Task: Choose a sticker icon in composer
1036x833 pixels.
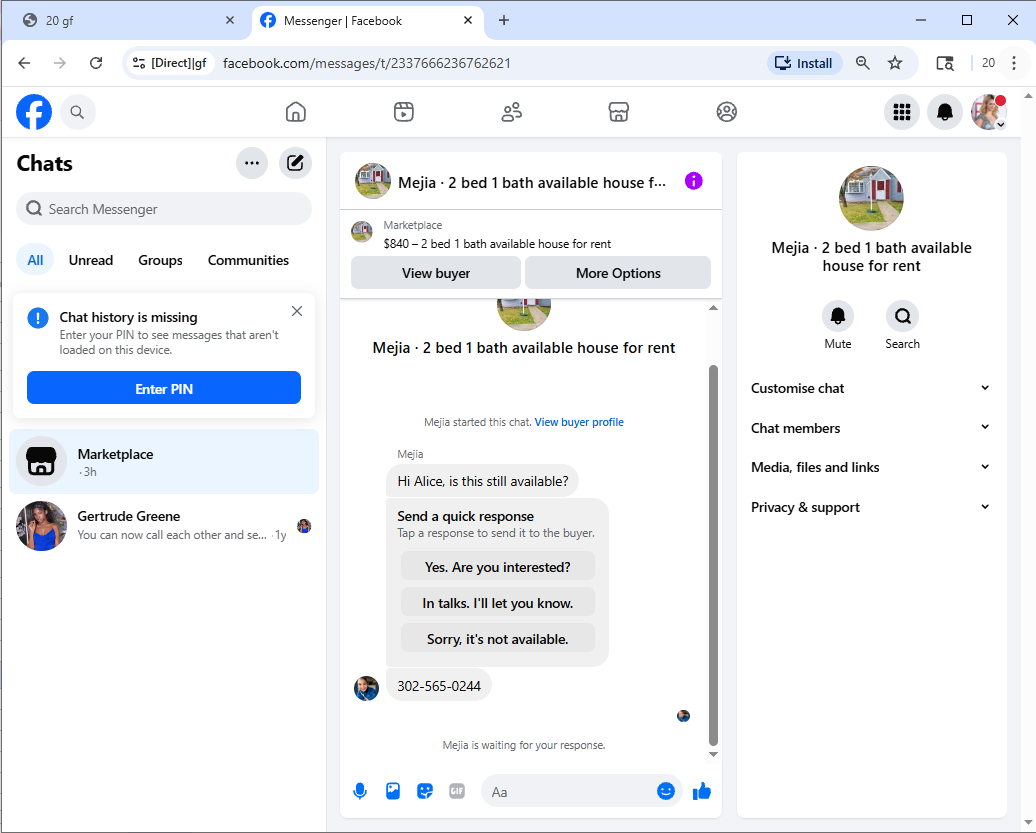Action: 425,791
